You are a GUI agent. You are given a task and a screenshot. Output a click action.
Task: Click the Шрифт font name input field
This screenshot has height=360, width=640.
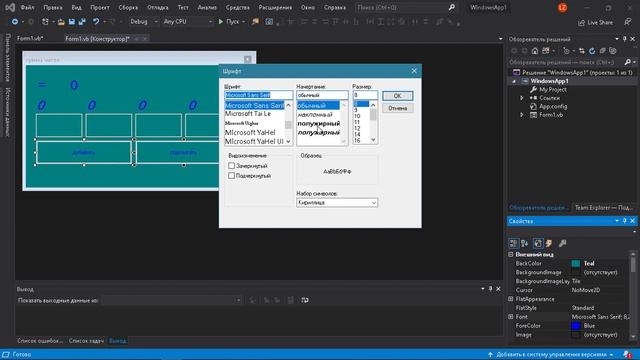(258, 95)
